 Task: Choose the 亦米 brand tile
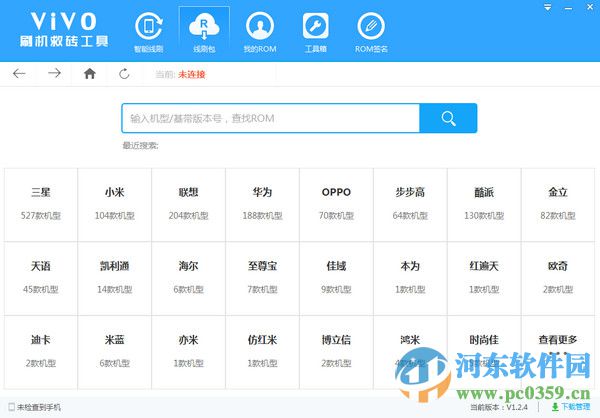[188, 353]
